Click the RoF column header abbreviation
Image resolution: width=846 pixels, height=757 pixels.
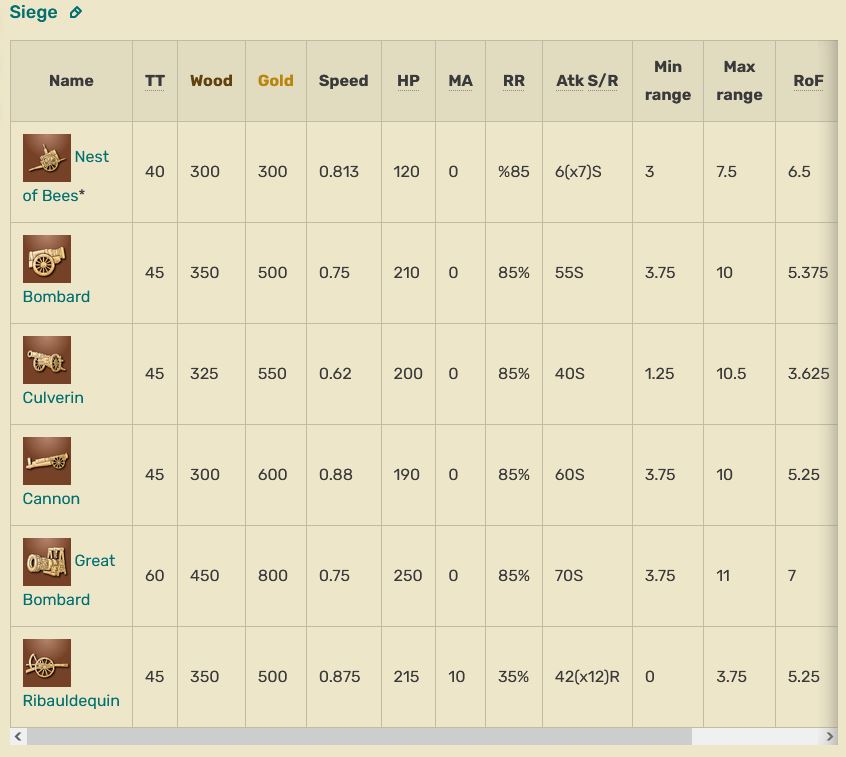(808, 80)
